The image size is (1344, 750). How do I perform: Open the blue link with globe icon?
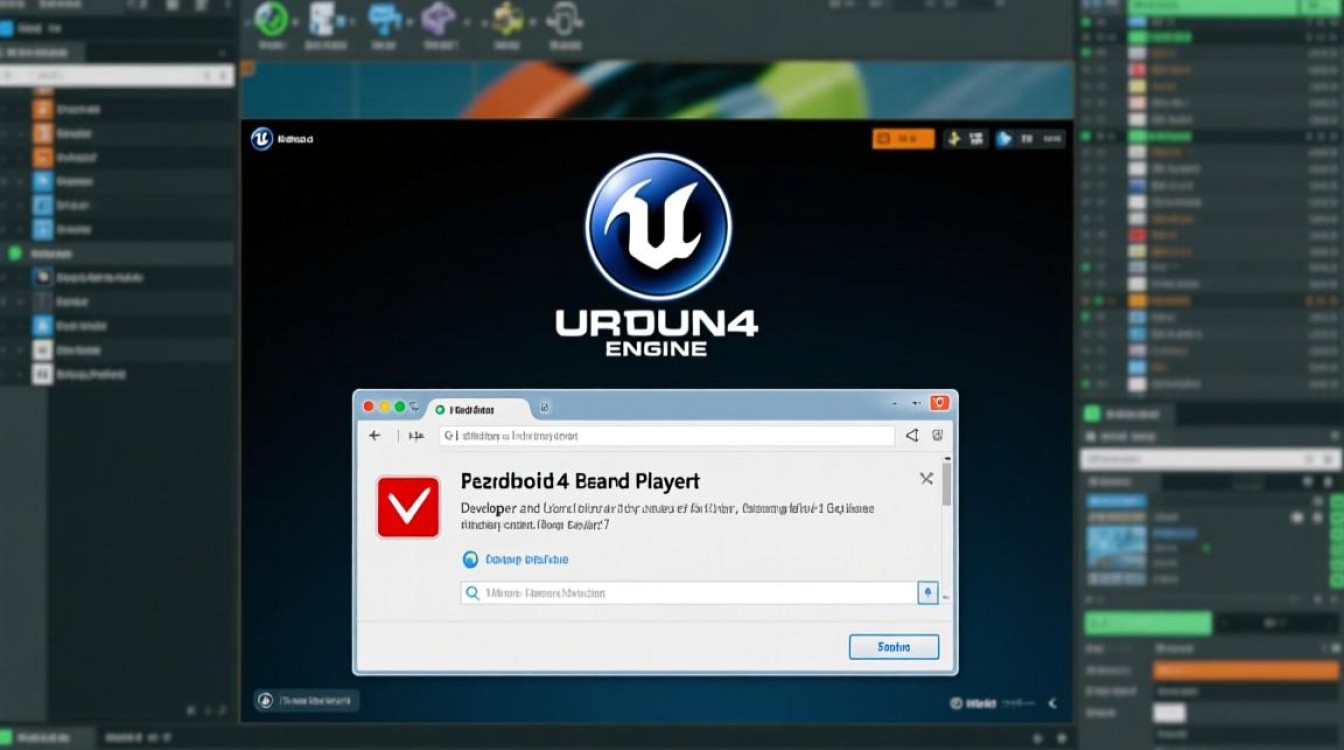[516, 560]
